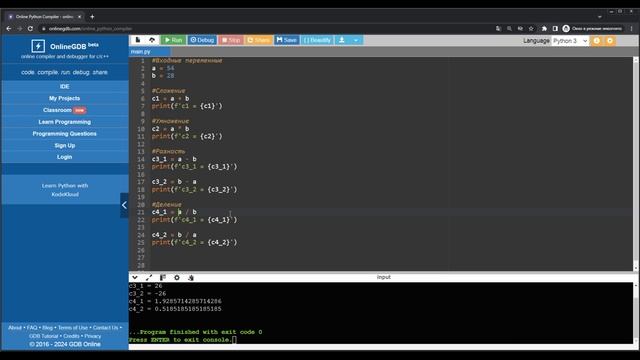
Task: Save the current project
Action: coord(287,40)
